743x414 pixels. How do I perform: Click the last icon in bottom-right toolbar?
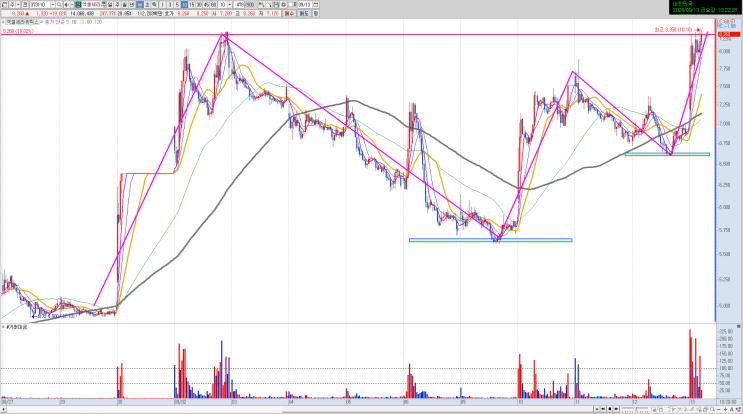(x=738, y=409)
